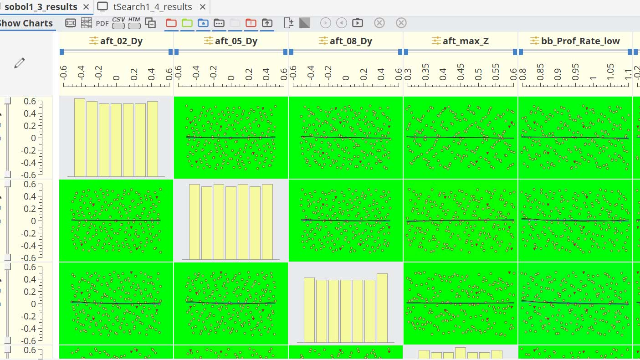
Task: Open third-row scatter plot under aft_05_Dy
Action: (x=231, y=303)
